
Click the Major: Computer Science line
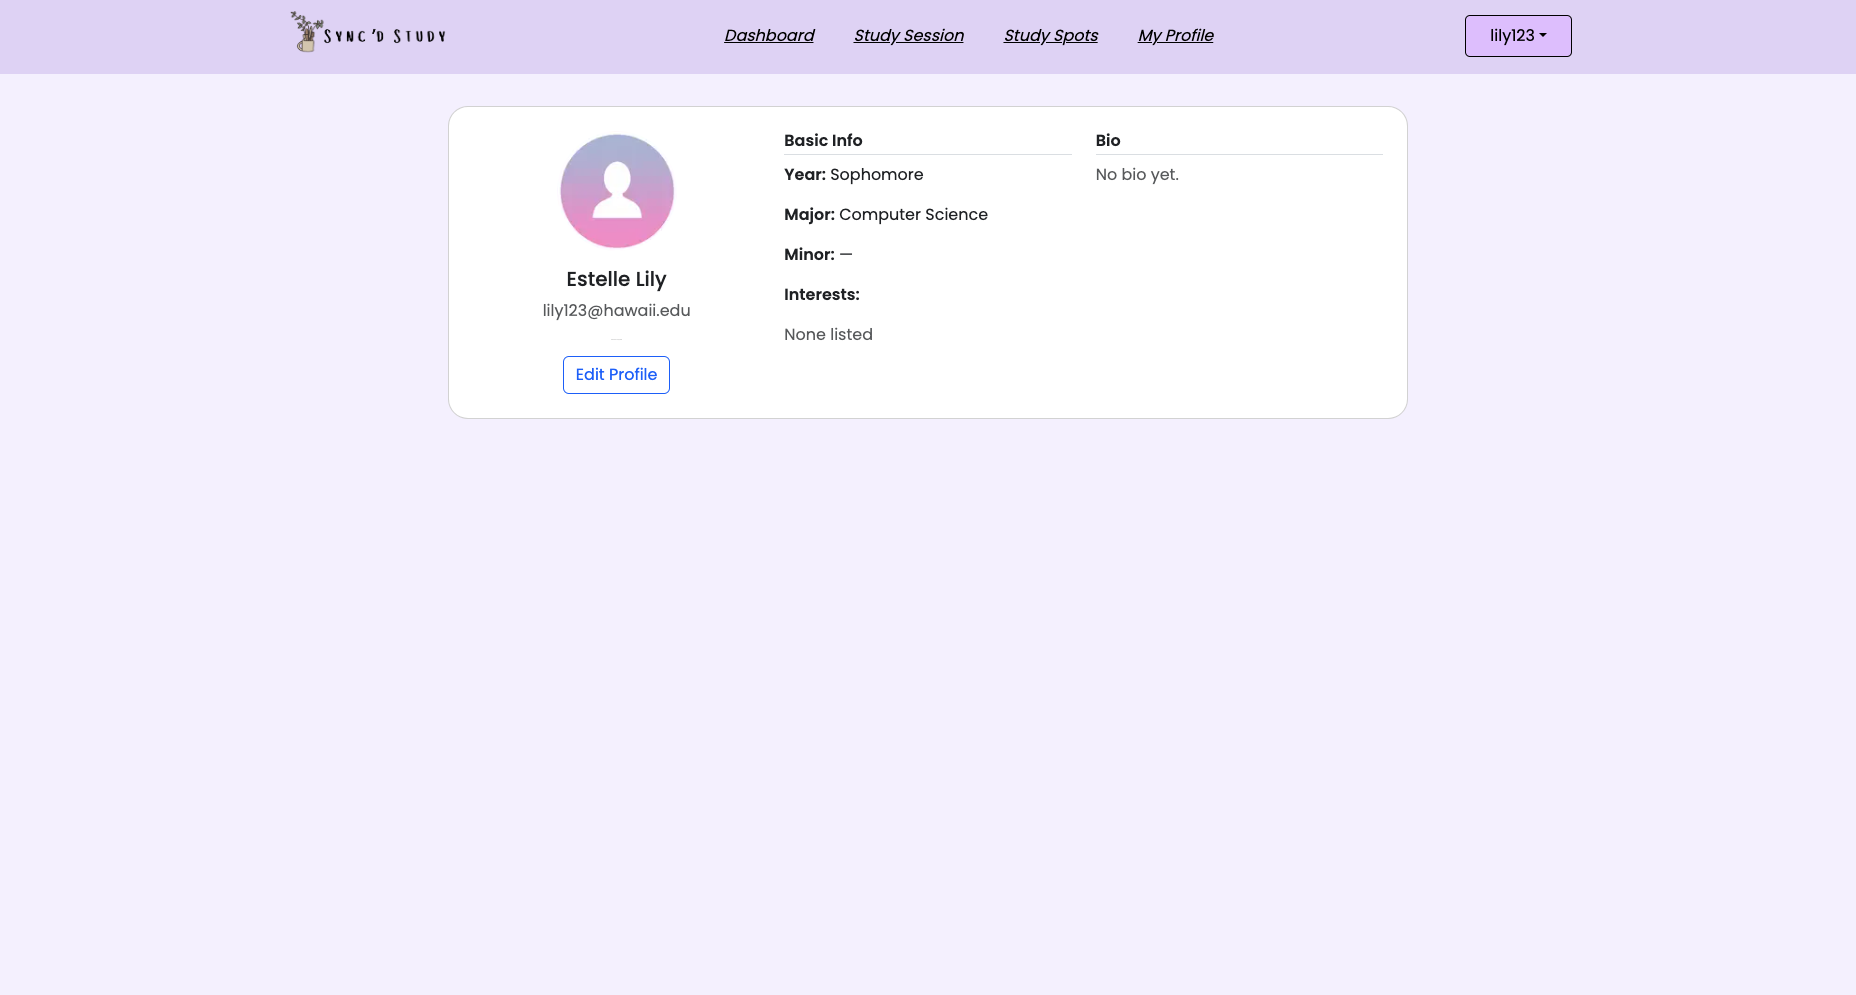coord(885,215)
